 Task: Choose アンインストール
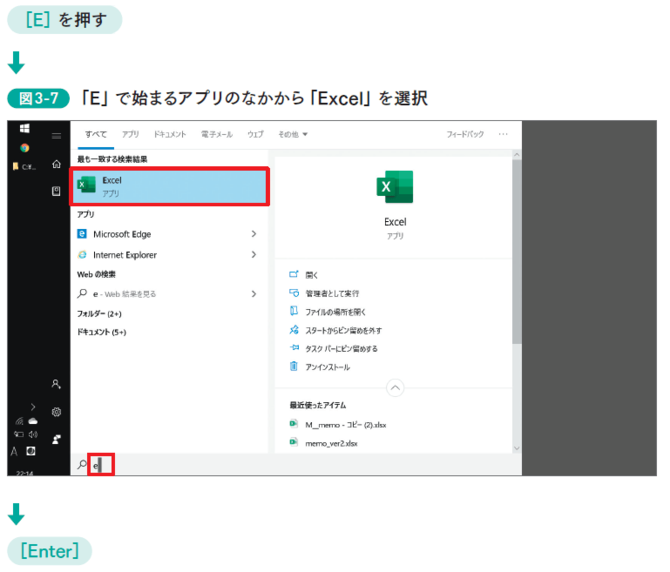[327, 367]
